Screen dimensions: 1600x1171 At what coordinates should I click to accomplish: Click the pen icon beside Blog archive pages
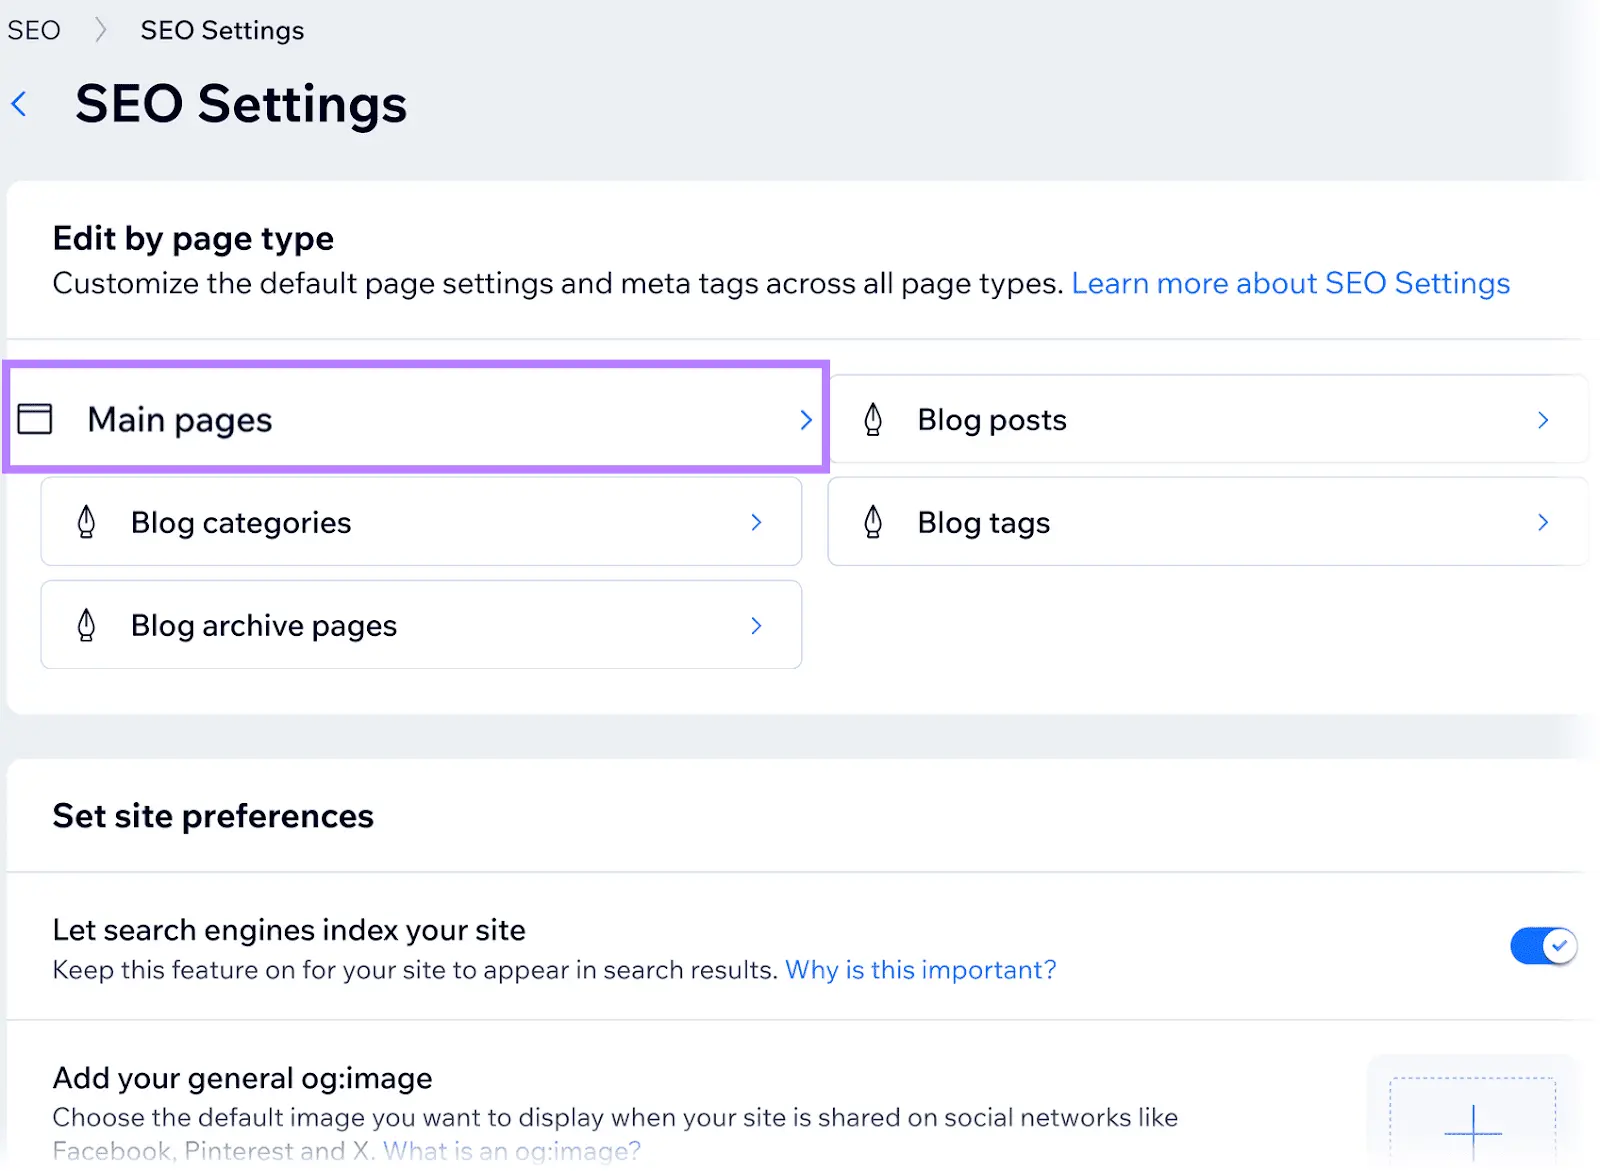[87, 624]
